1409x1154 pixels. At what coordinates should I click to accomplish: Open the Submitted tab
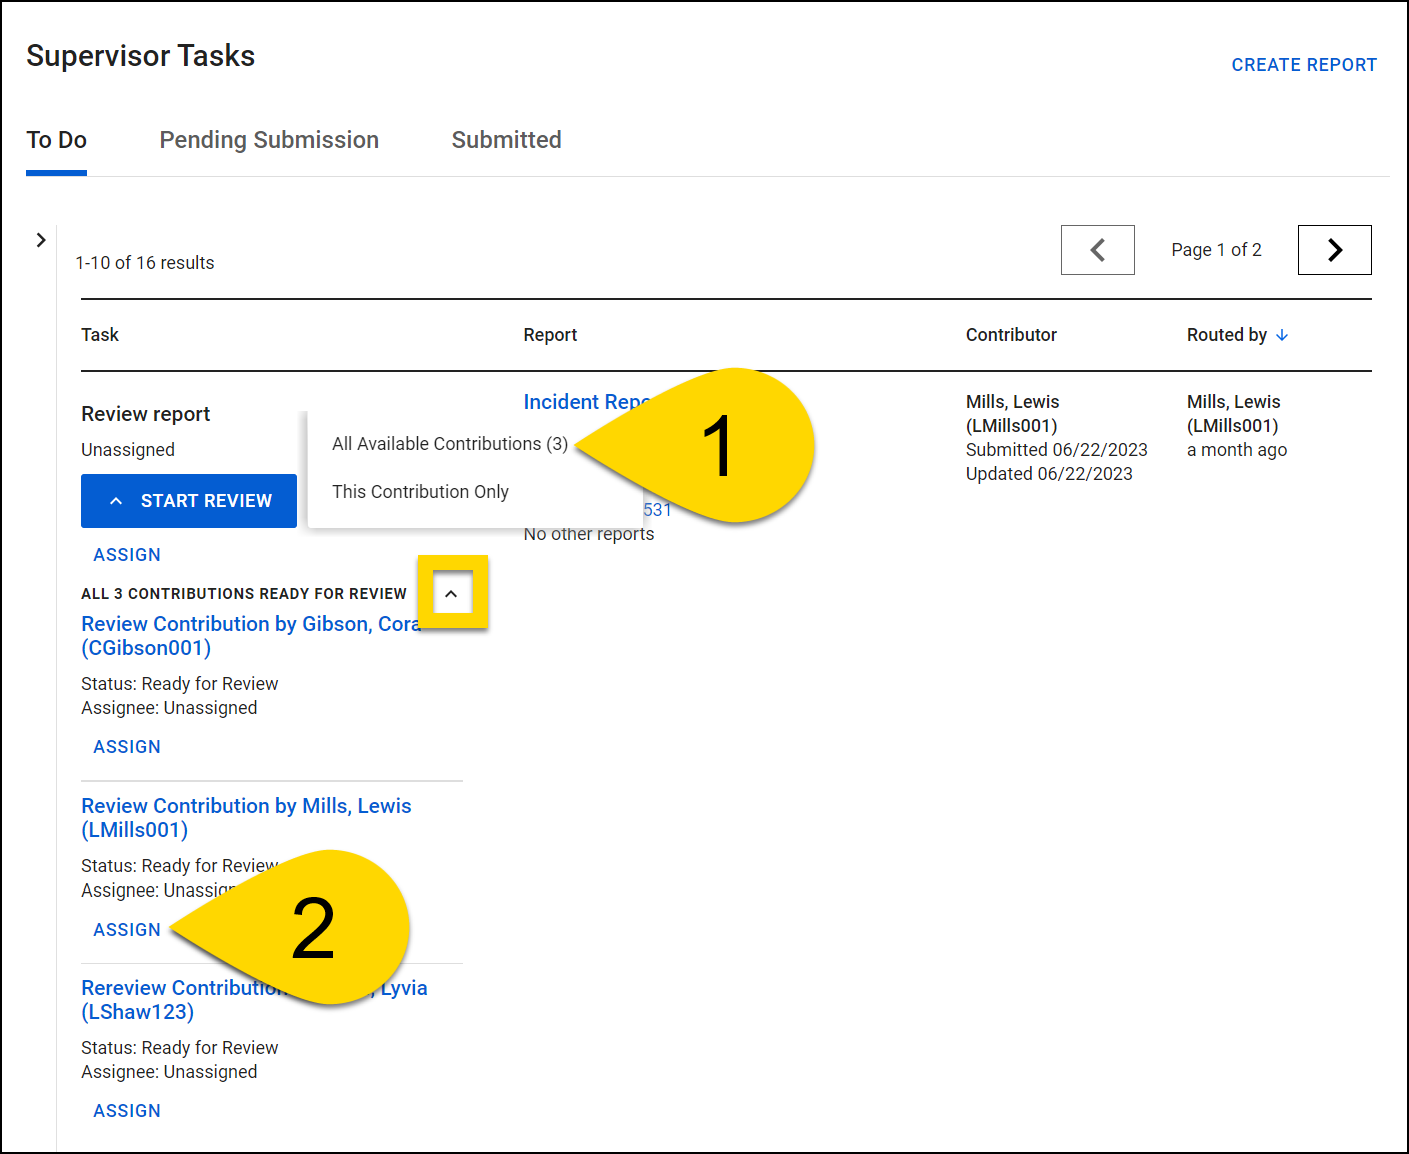tap(506, 140)
